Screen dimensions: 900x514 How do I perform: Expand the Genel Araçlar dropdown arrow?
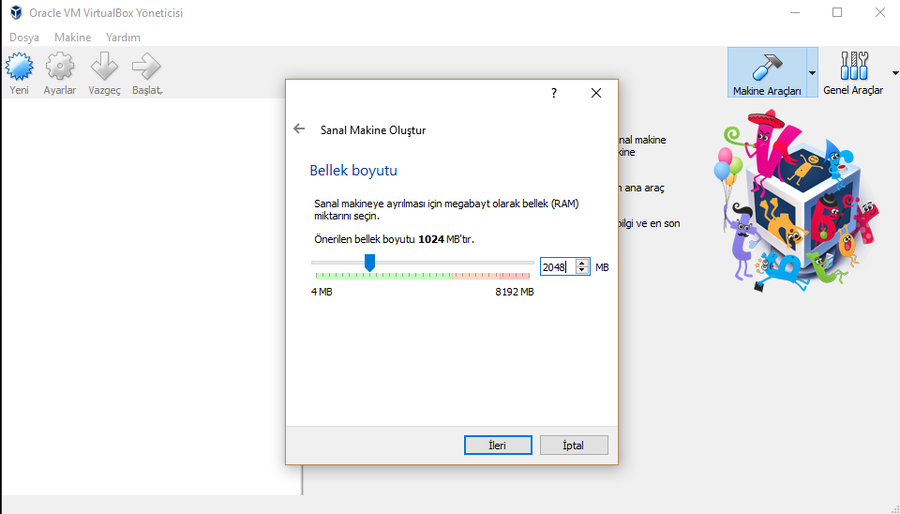click(x=894, y=73)
